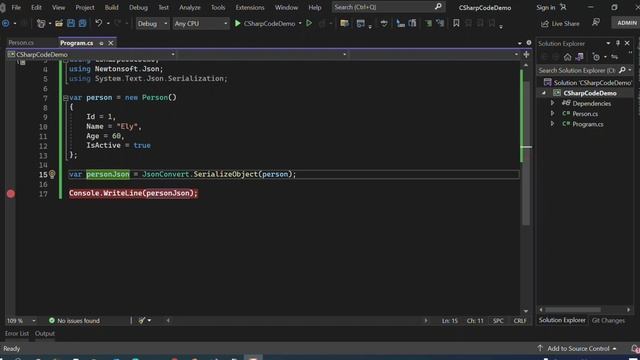The image size is (640, 360).
Task: Close the Program.cs tab
Action: coord(111,43)
